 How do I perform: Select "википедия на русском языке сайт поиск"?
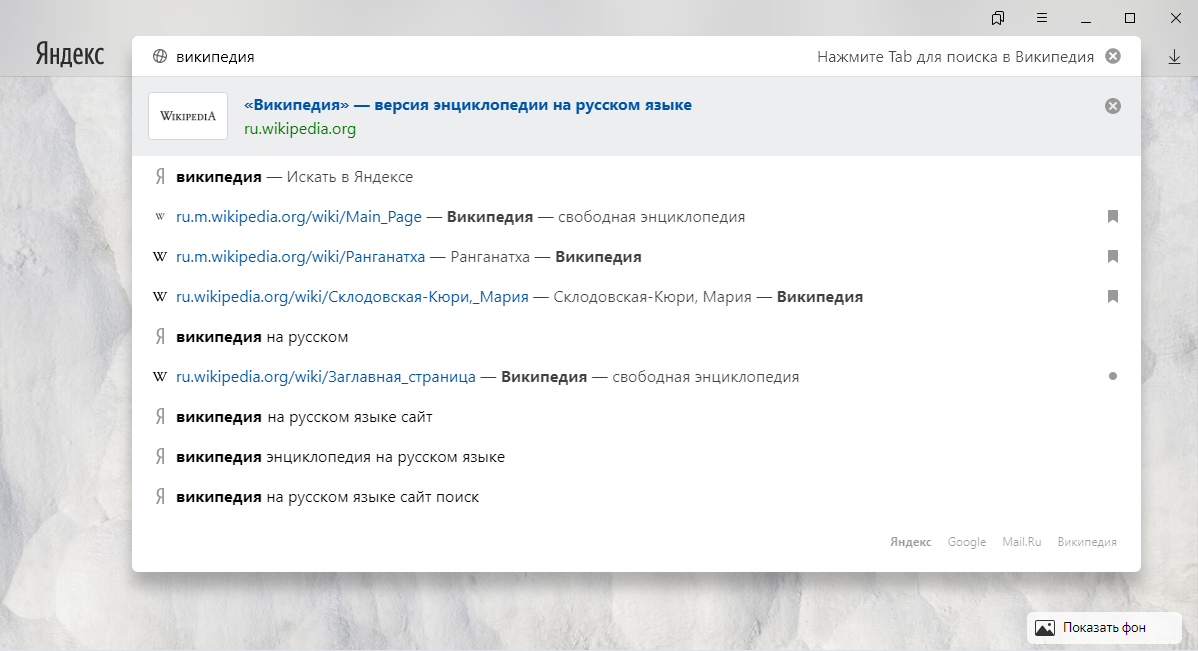click(x=636, y=497)
